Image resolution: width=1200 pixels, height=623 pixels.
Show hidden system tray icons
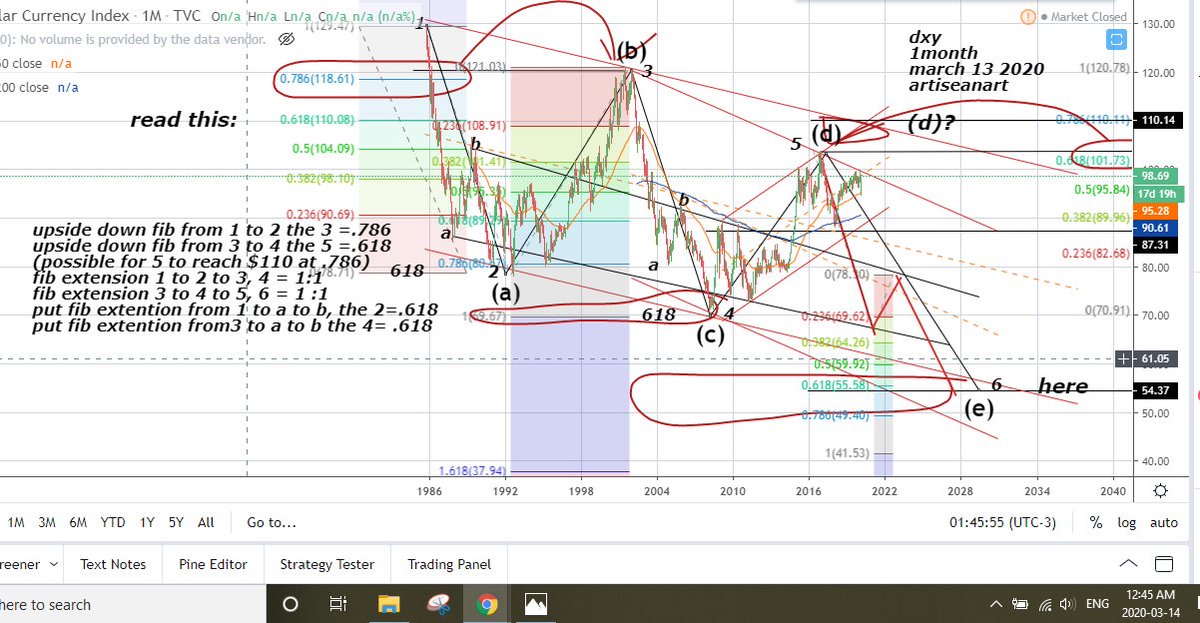coord(996,604)
